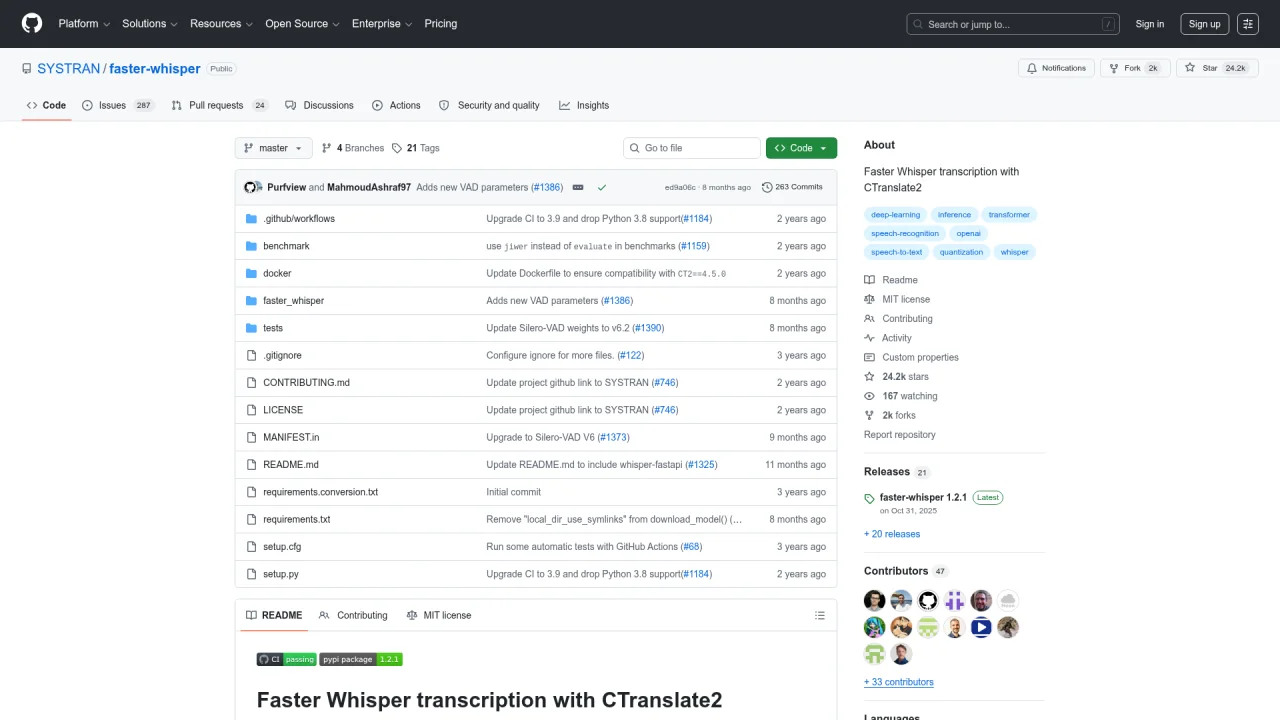Expand the Enterprise menu

tap(382, 24)
